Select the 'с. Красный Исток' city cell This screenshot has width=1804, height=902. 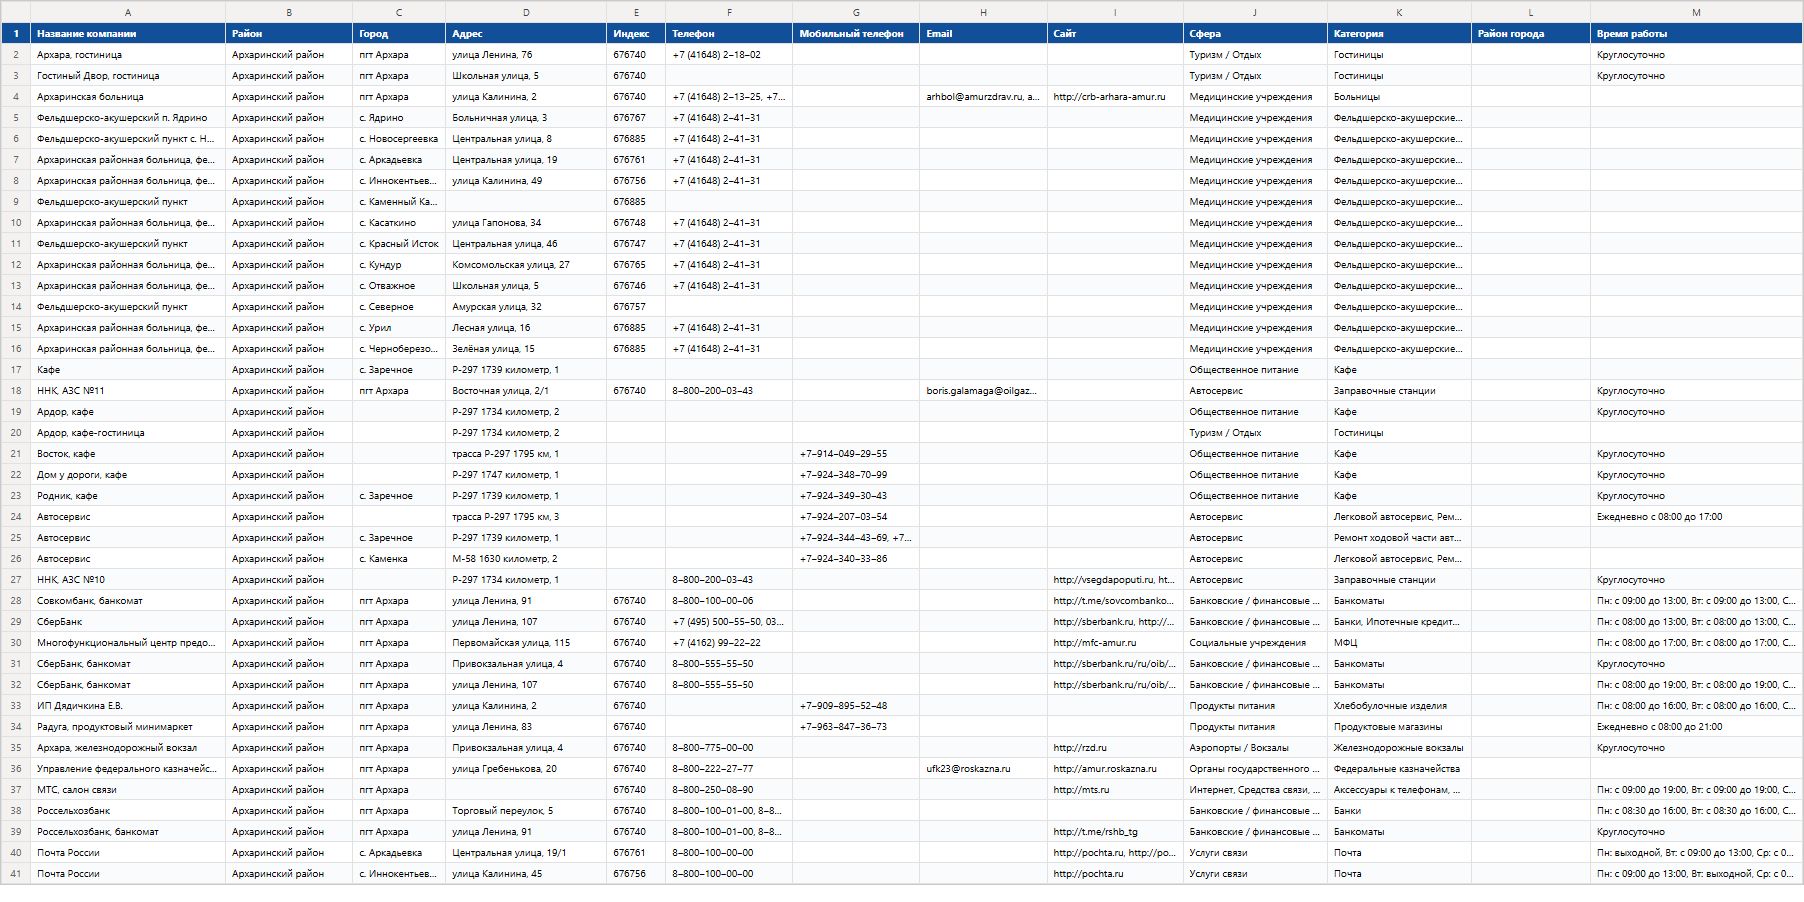399,244
